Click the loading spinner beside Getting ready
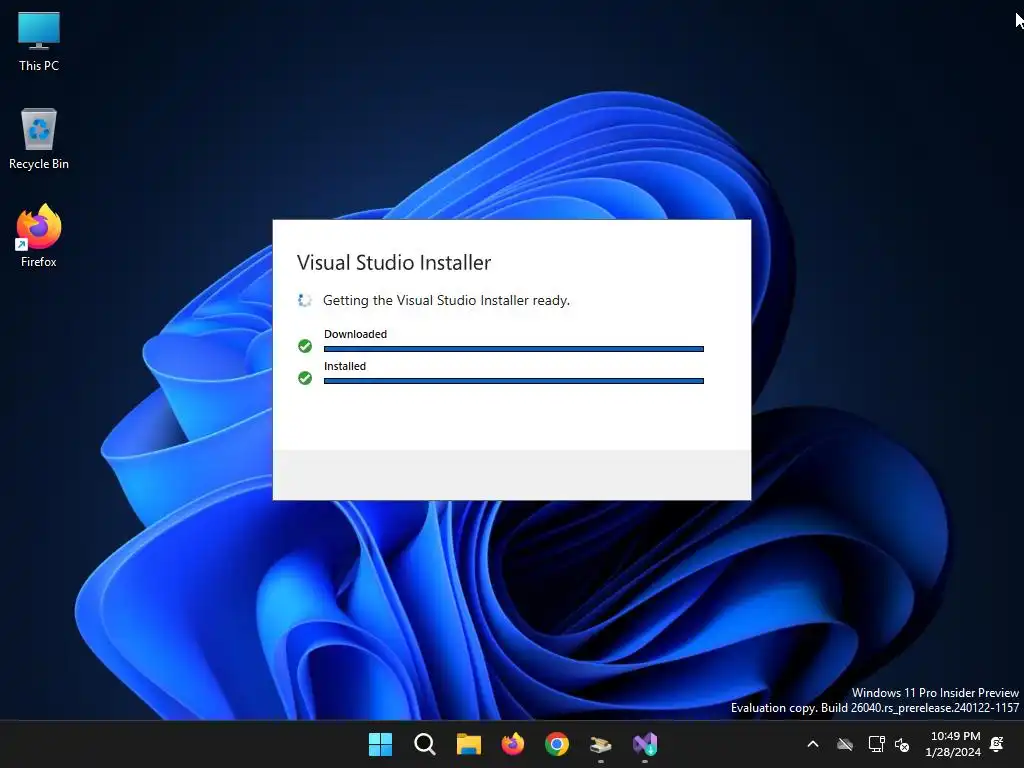 [304, 300]
